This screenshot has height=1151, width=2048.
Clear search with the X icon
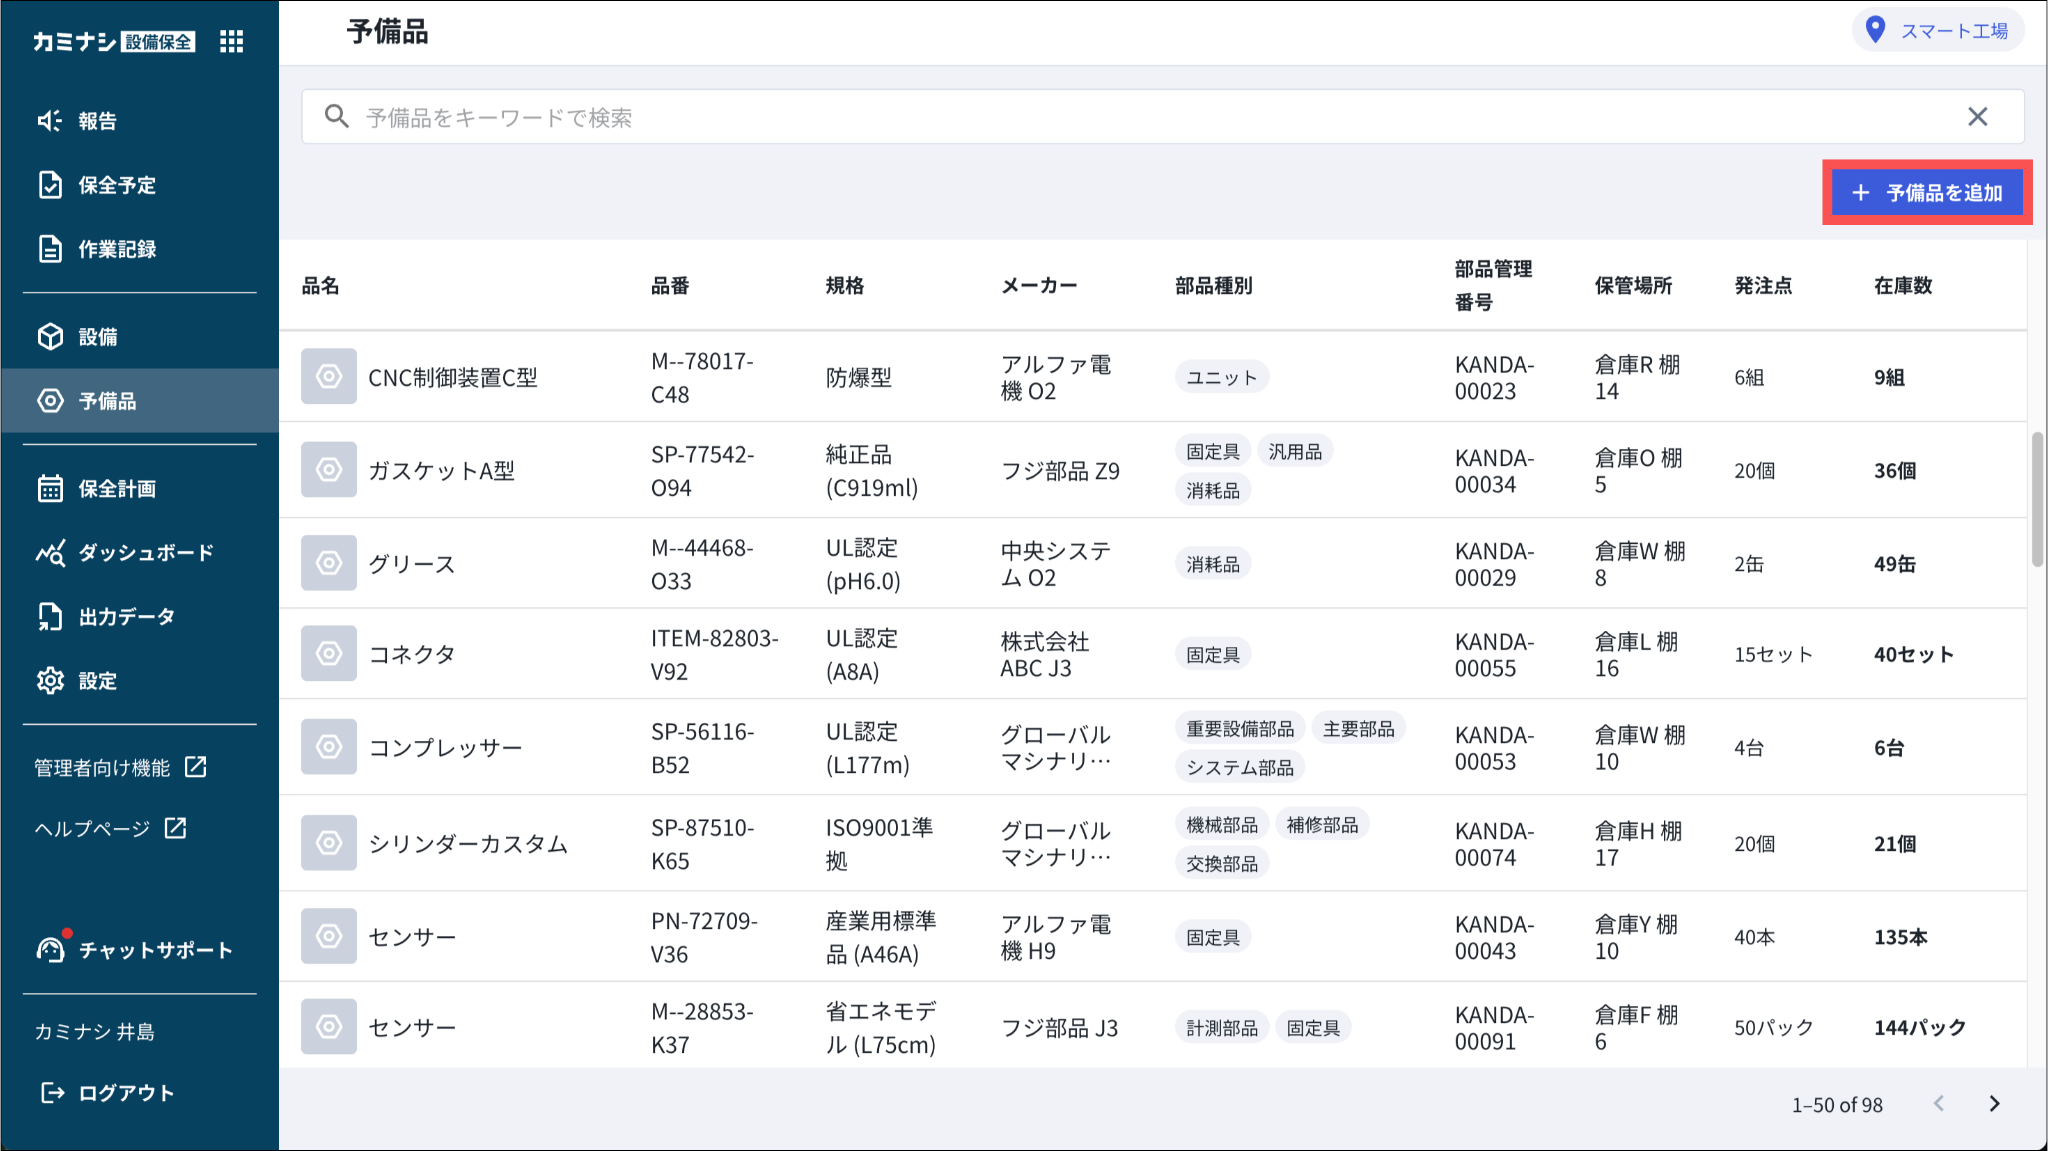pos(1977,117)
